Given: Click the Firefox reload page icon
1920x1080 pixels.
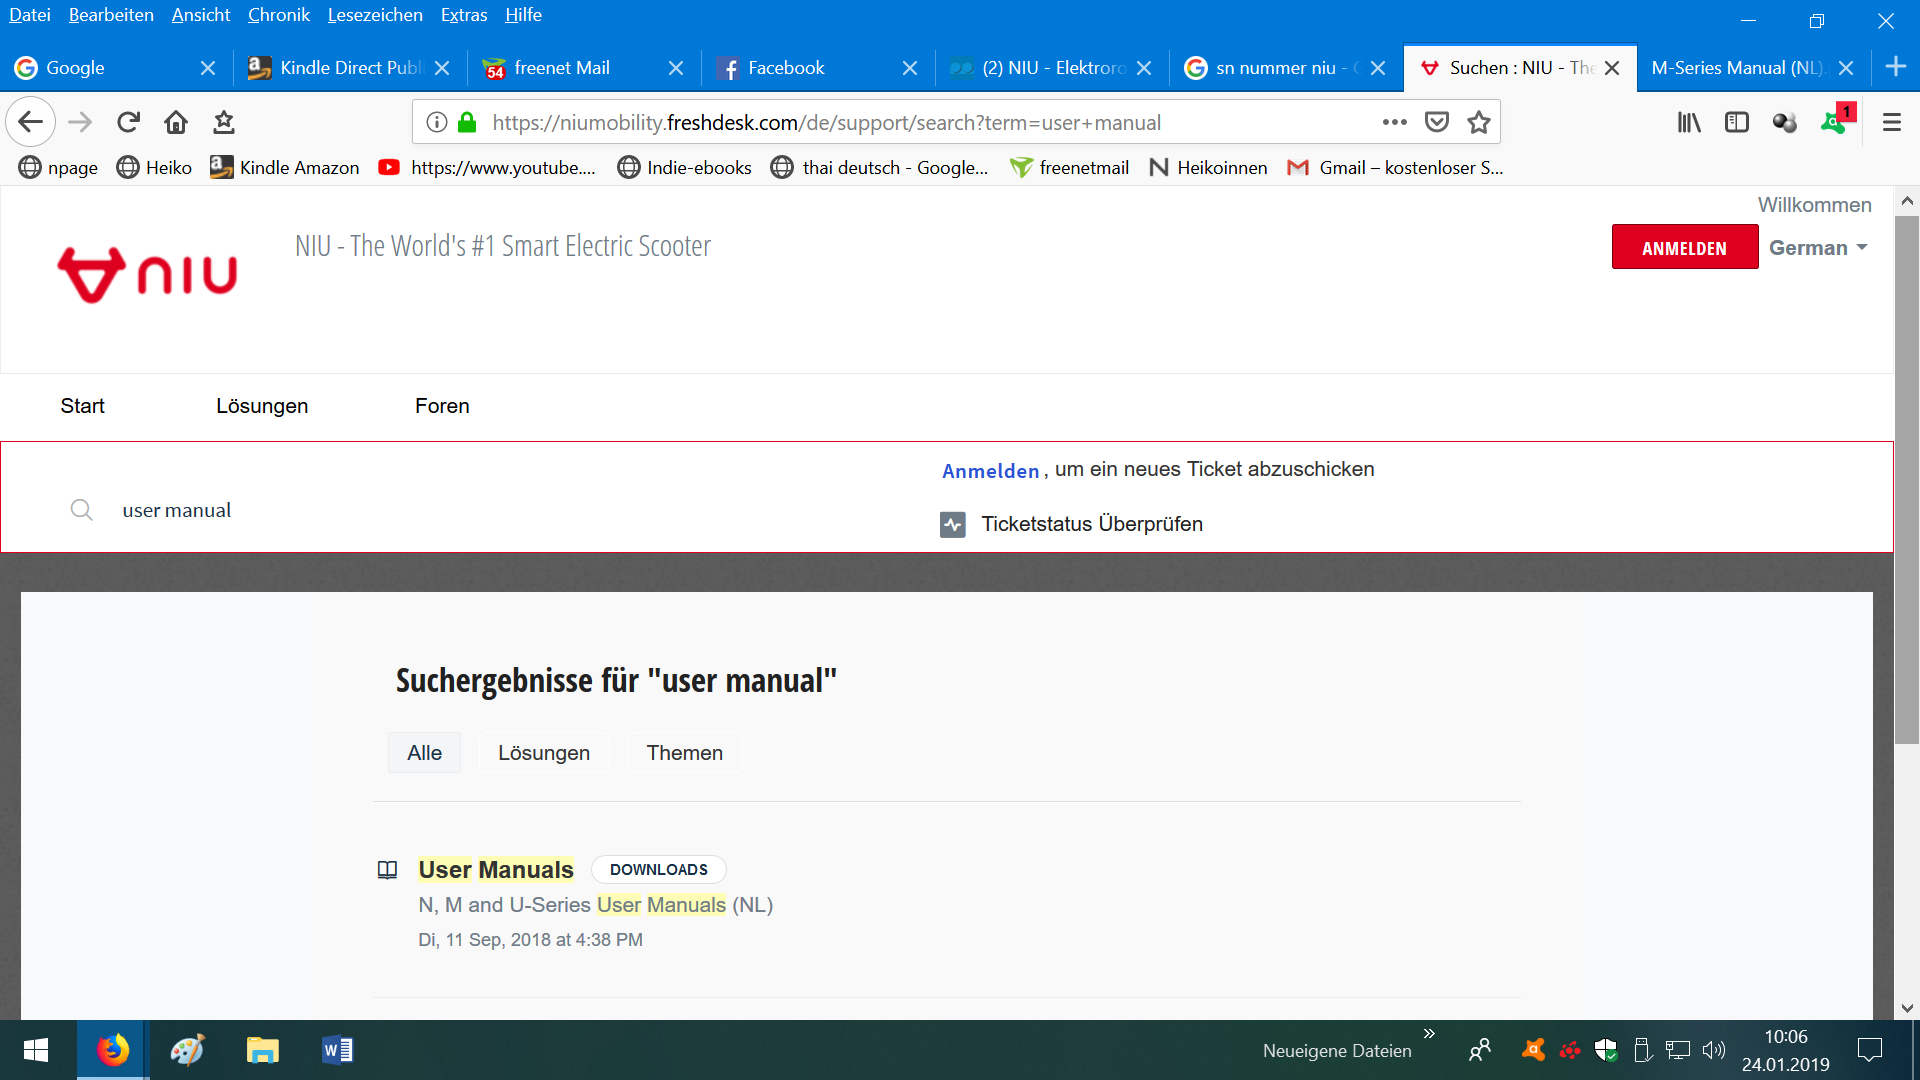Looking at the screenshot, I should 128,122.
